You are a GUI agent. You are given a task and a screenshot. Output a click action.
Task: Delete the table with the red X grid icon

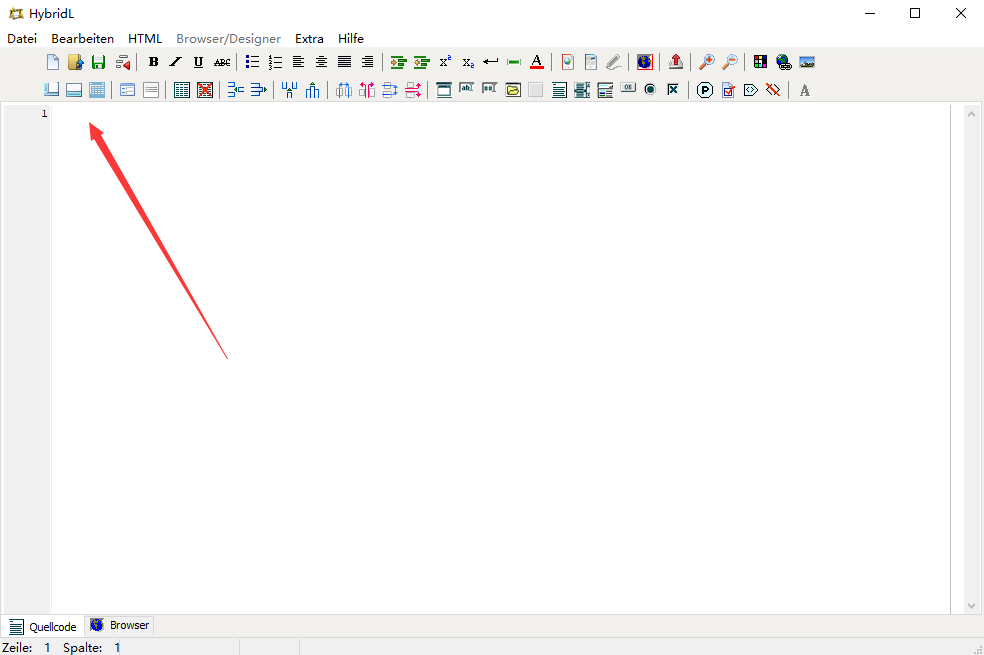click(x=205, y=90)
